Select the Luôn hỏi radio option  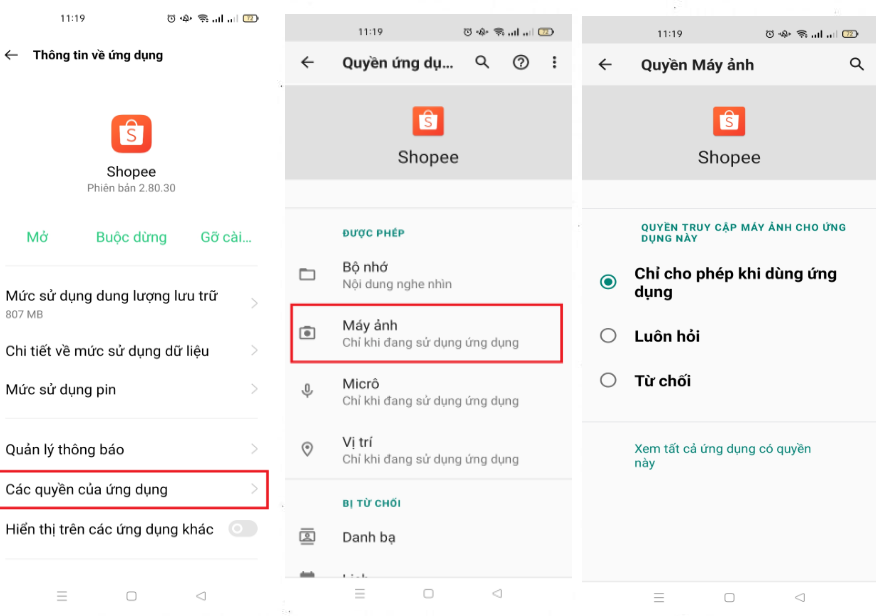608,336
